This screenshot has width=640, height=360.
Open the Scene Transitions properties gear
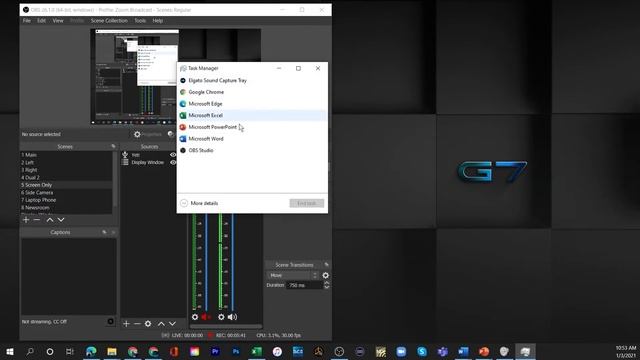[325, 275]
